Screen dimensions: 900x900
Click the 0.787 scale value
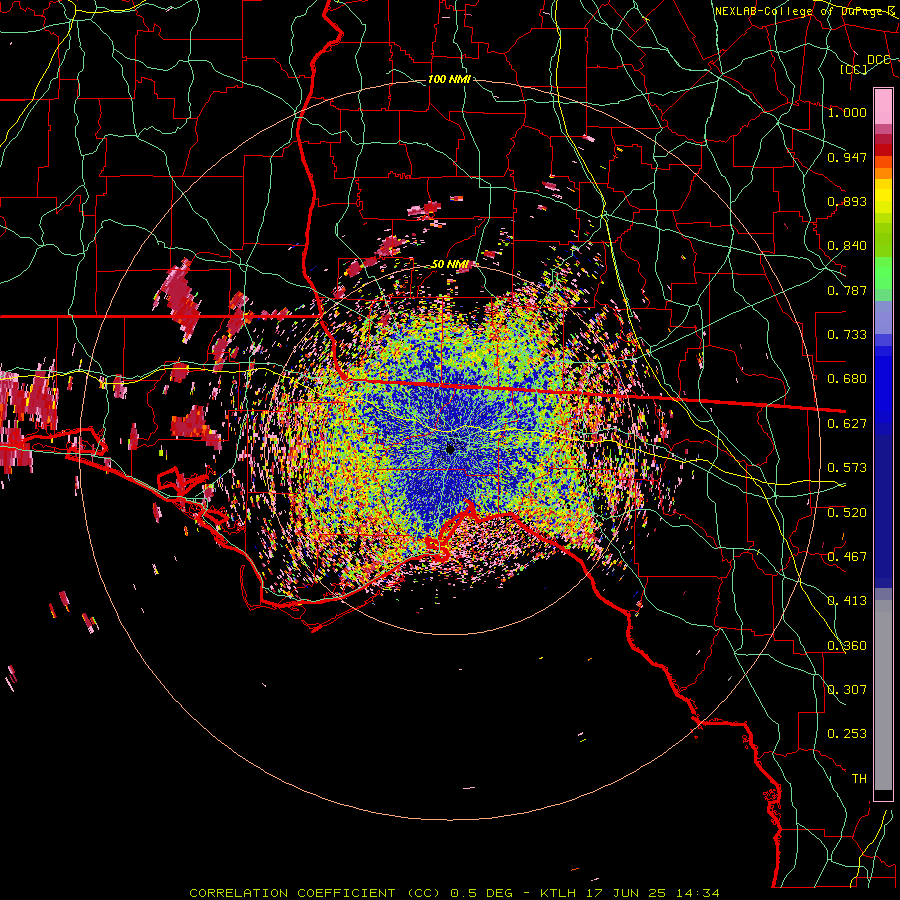(847, 290)
